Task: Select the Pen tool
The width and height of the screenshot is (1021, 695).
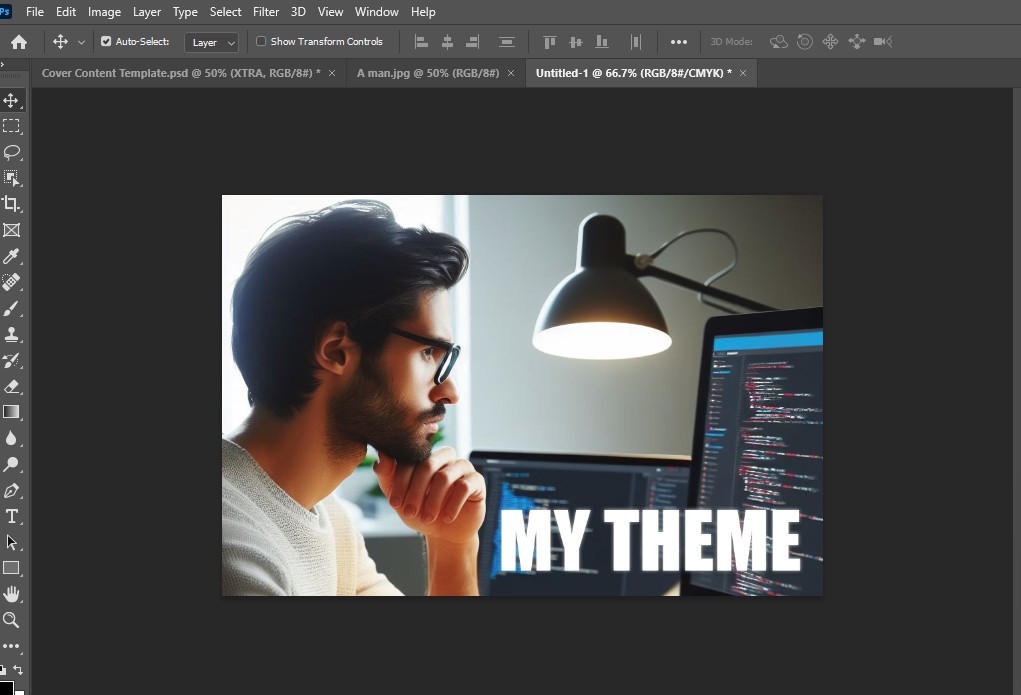Action: 11,490
